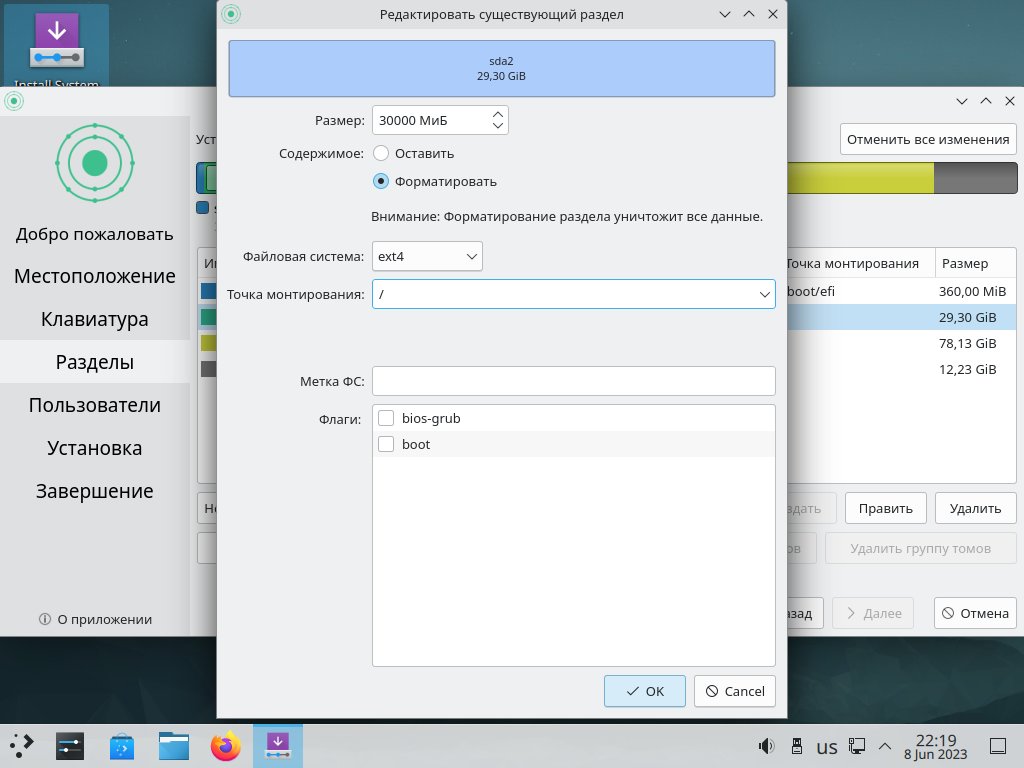Click the Calamares logo in the installer sidebar

coord(95,163)
